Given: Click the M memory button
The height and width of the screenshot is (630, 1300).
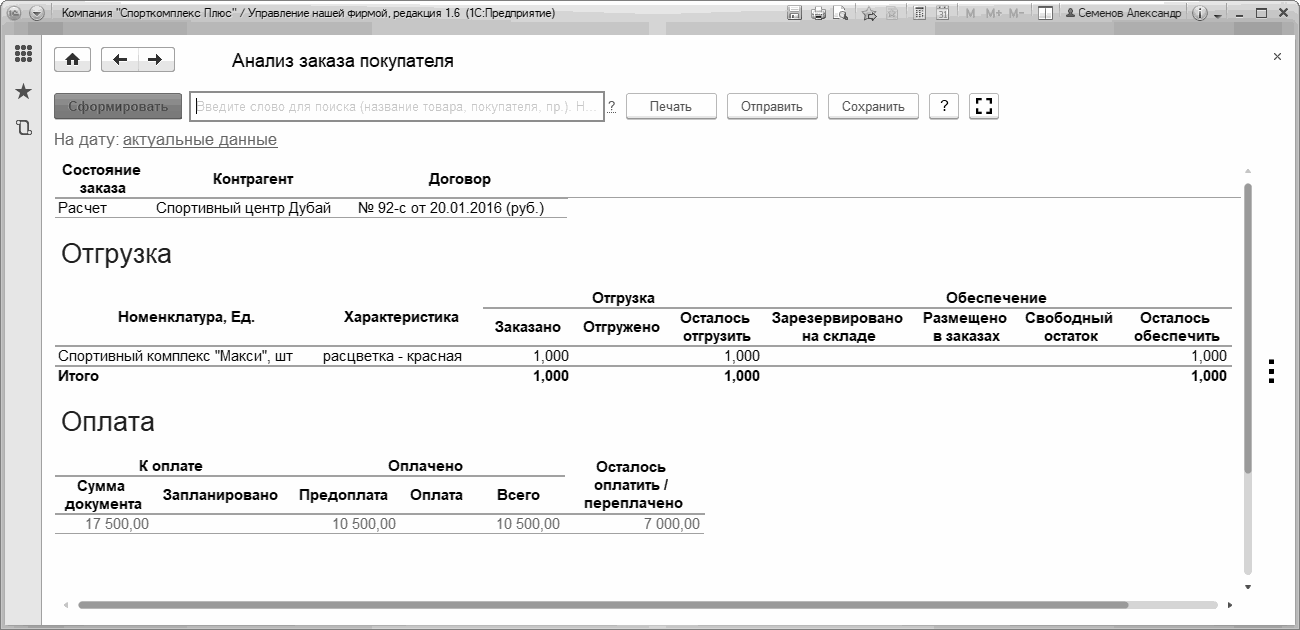Looking at the screenshot, I should 971,14.
